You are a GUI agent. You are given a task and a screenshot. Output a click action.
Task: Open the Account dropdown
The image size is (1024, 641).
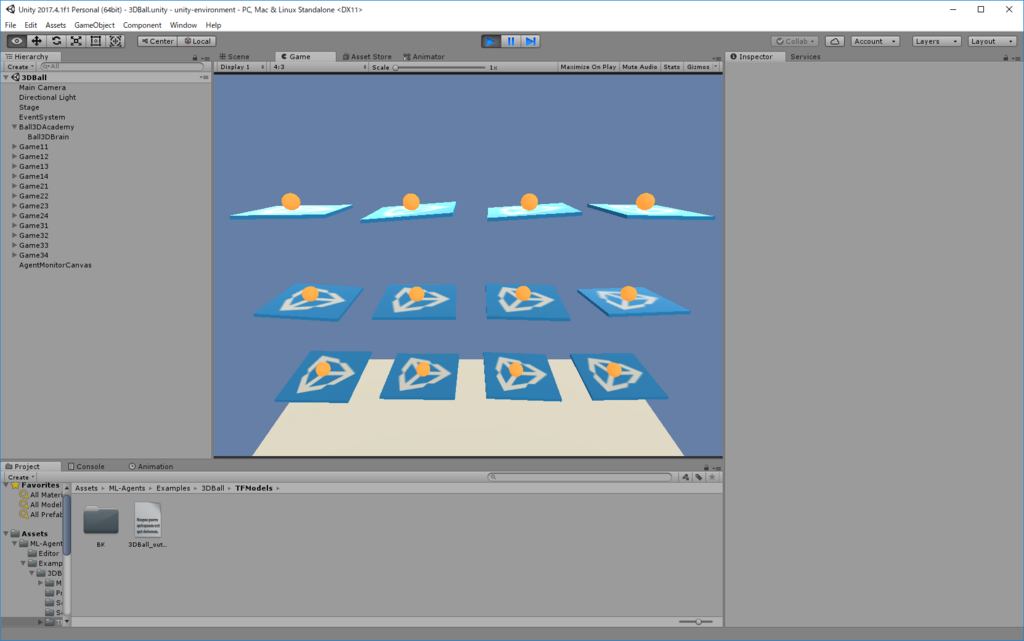pos(875,41)
